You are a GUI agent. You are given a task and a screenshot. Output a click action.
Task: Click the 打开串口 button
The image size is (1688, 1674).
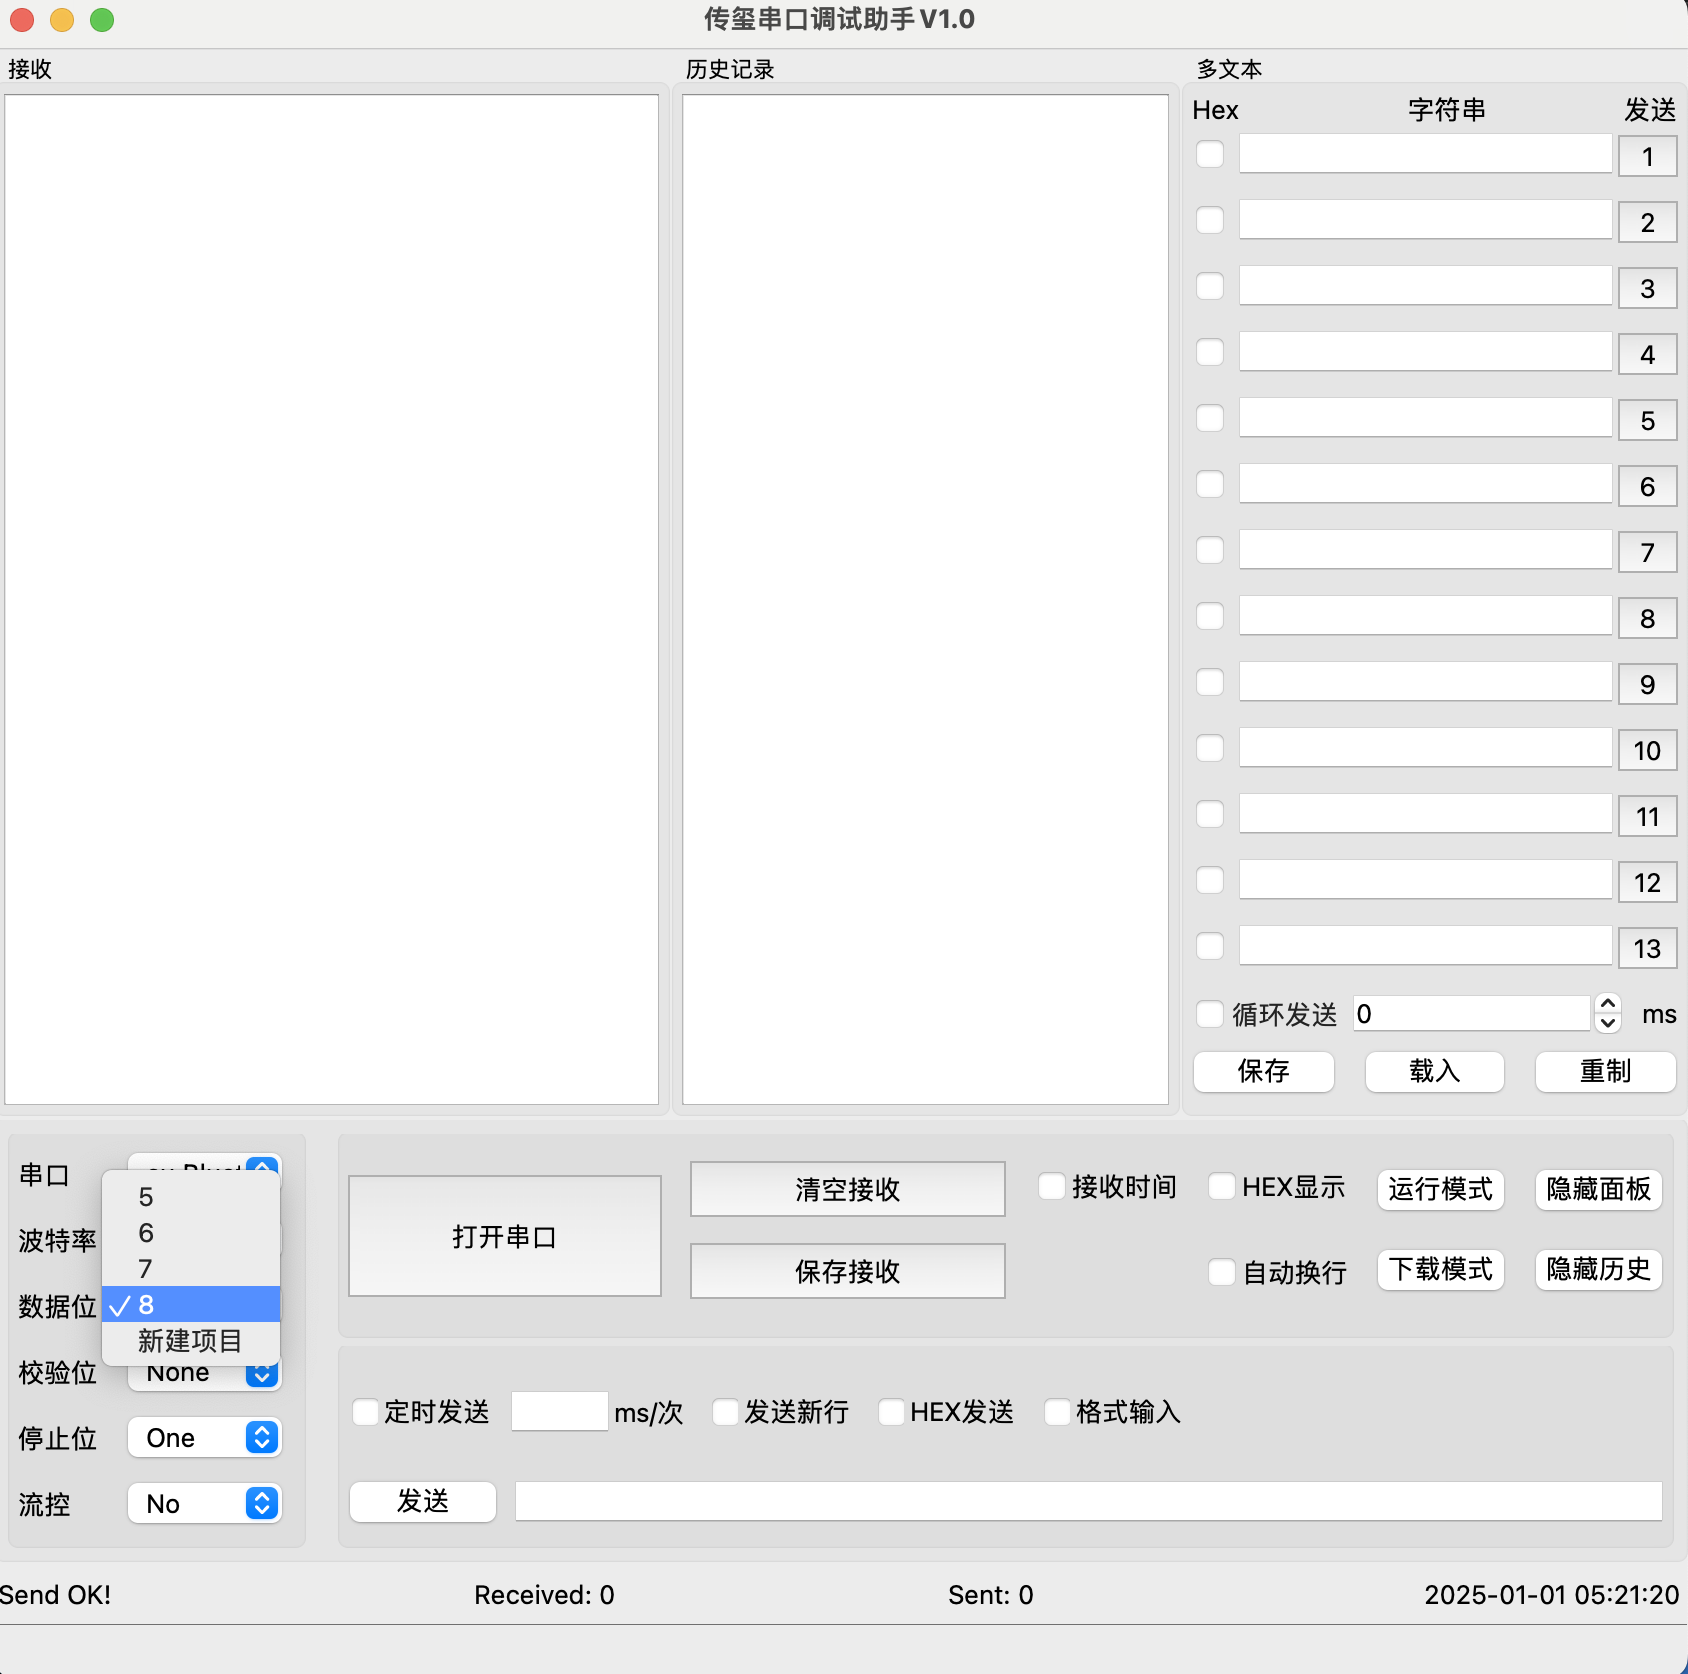click(504, 1237)
